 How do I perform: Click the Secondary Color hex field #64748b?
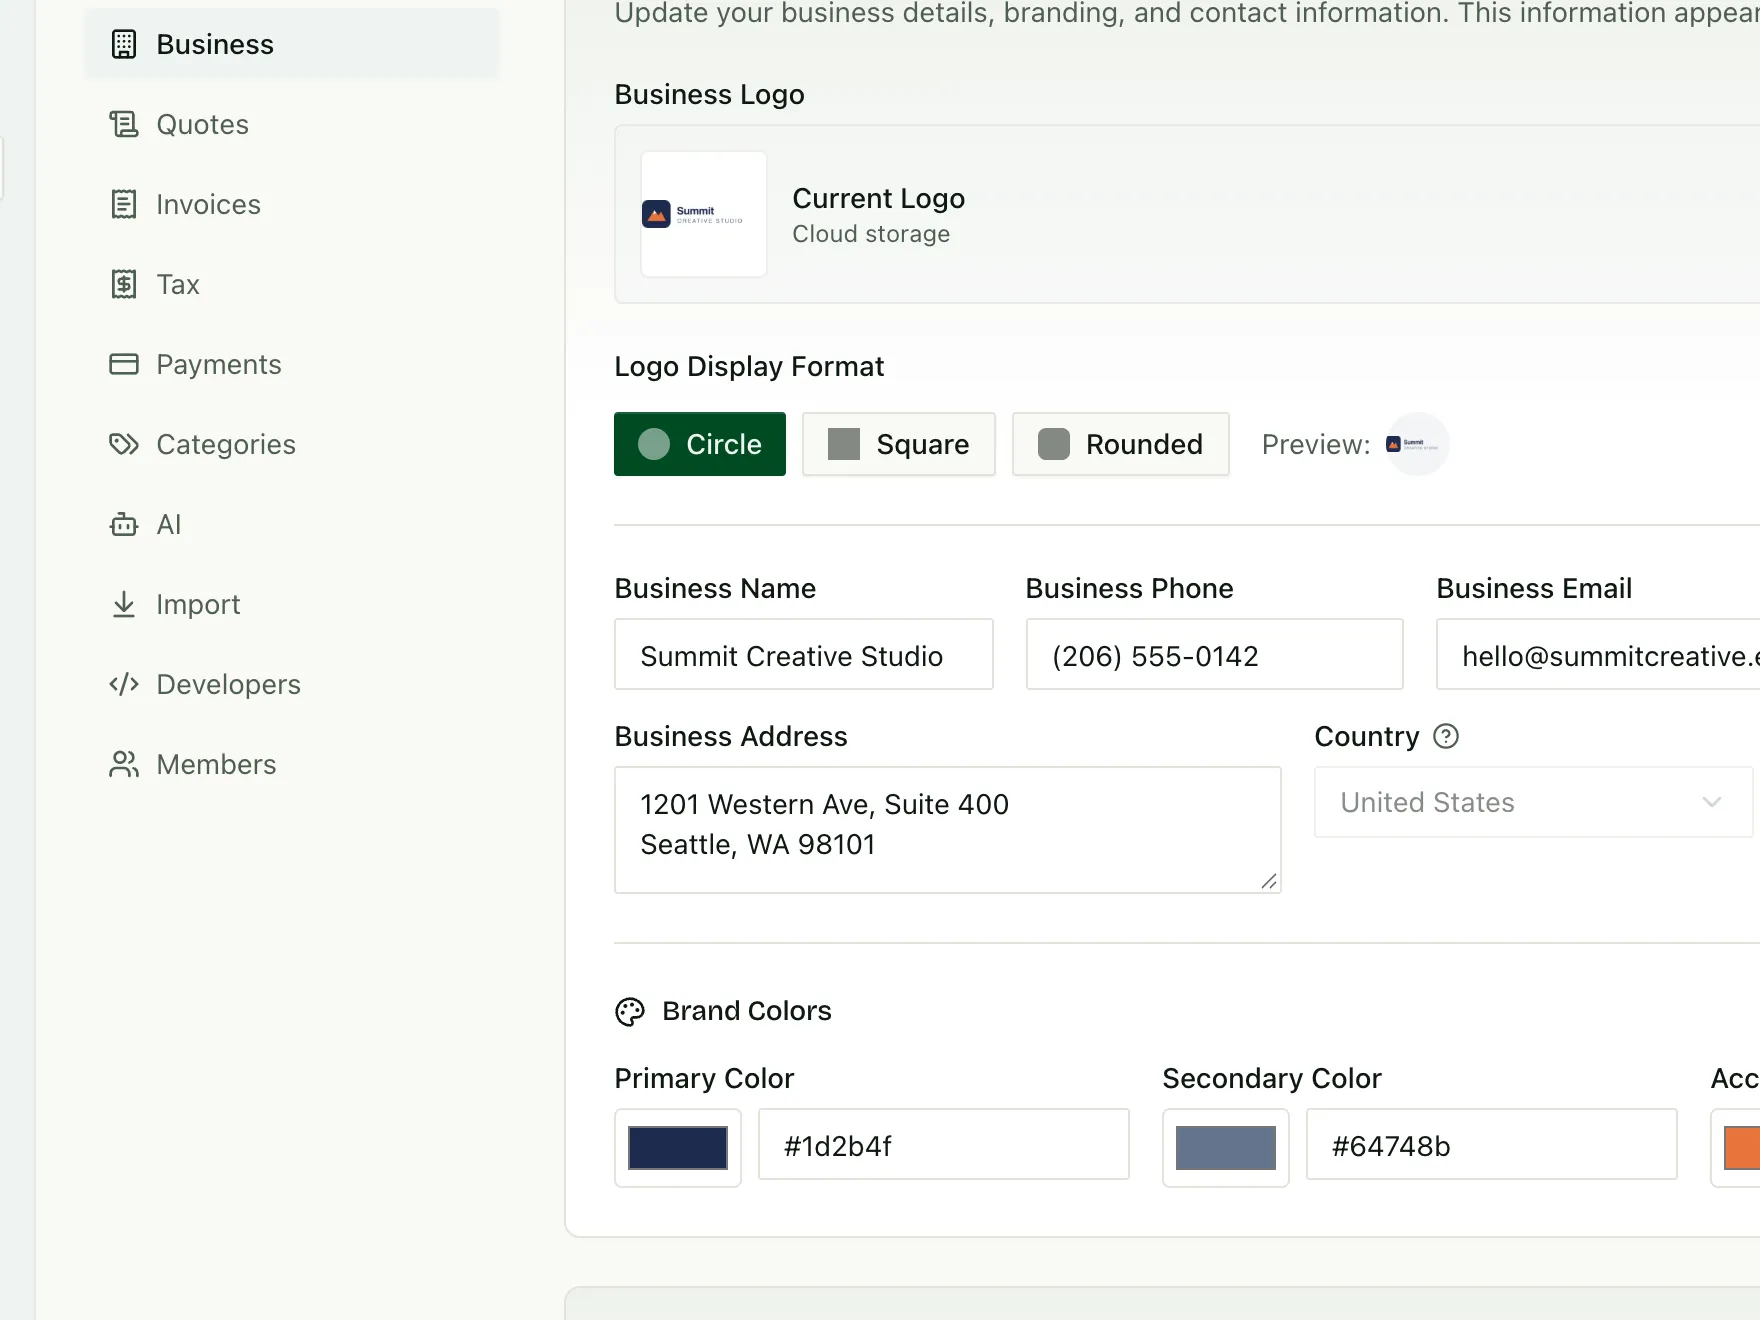coord(1492,1144)
